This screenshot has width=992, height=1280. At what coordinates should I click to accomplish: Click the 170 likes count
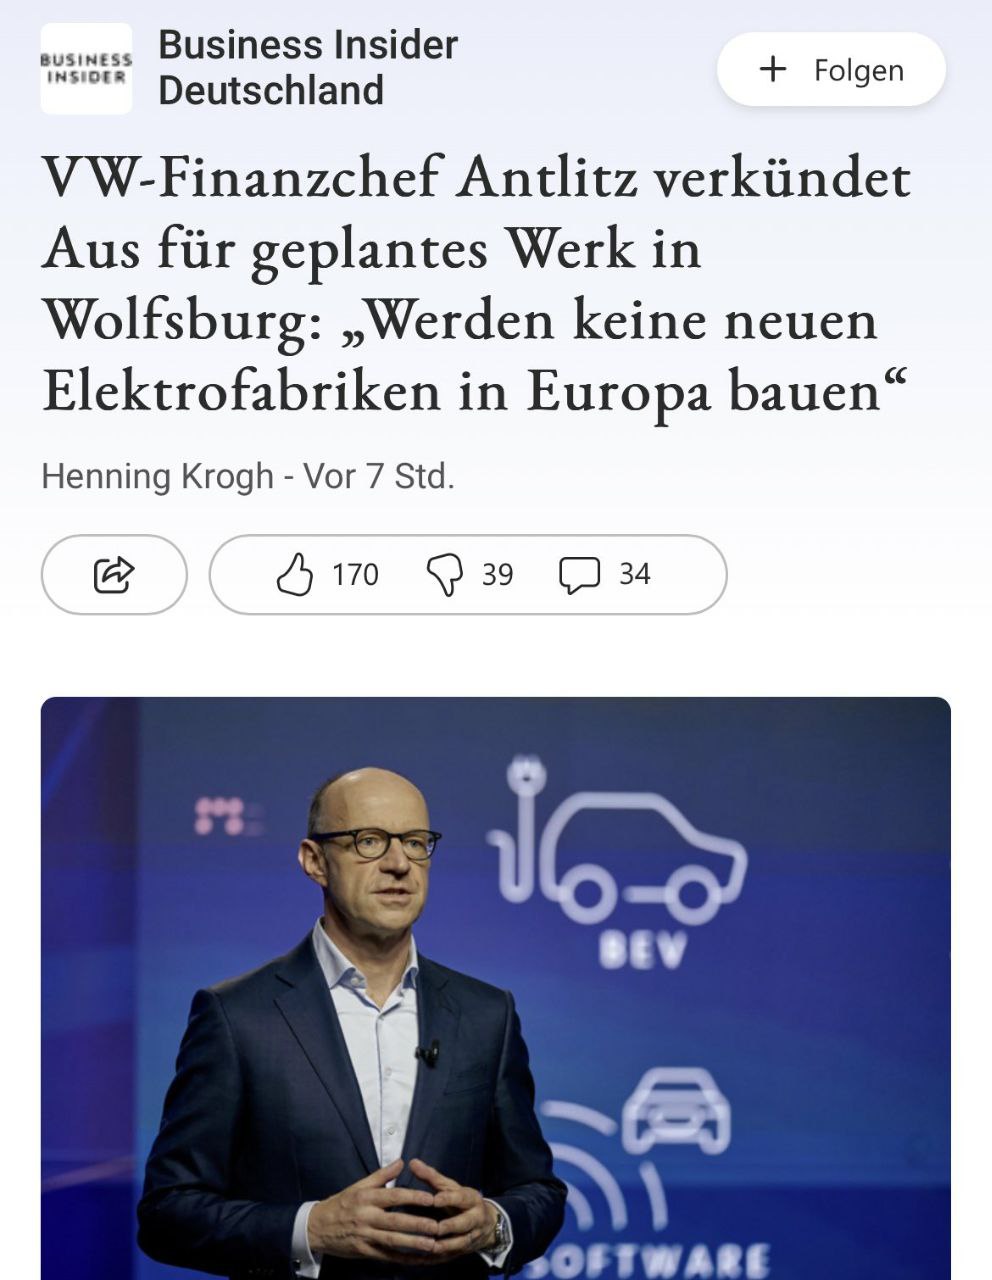pyautogui.click(x=355, y=575)
